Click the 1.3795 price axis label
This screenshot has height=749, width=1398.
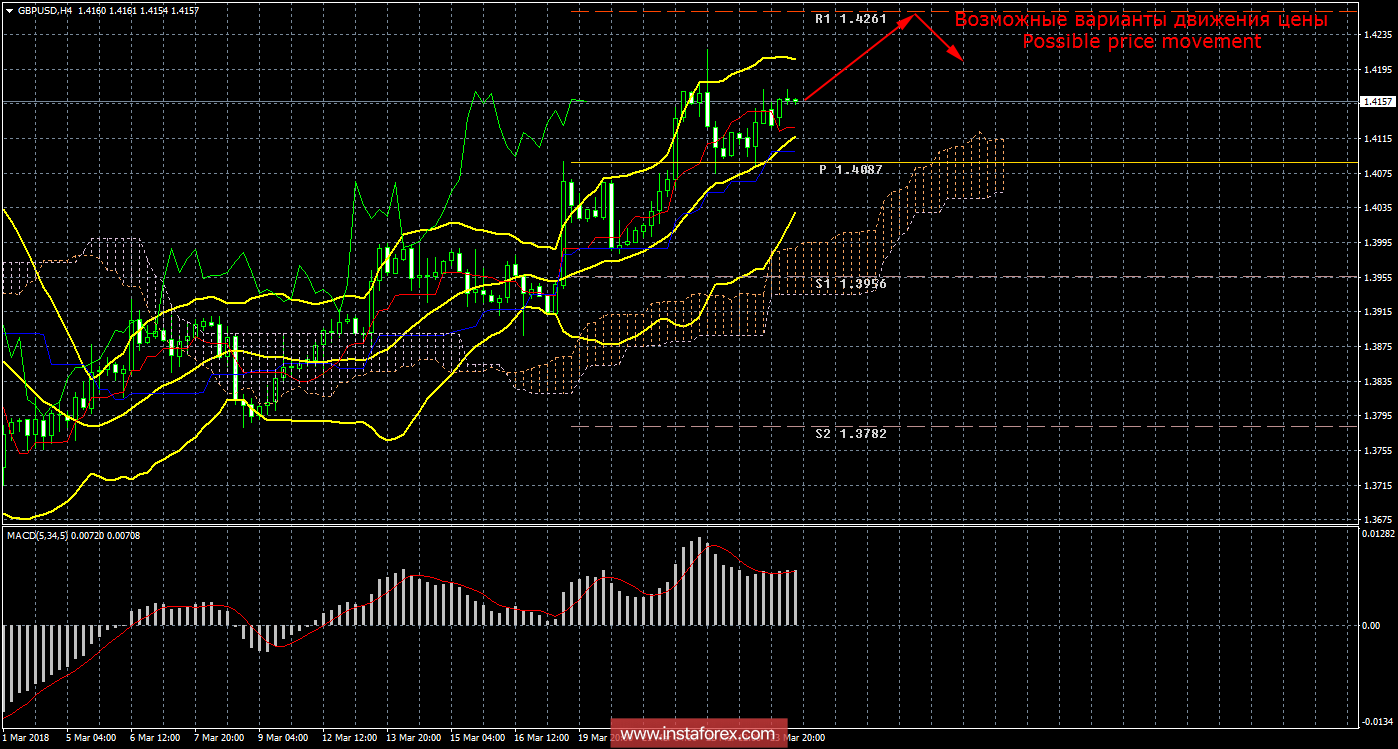coord(1377,416)
